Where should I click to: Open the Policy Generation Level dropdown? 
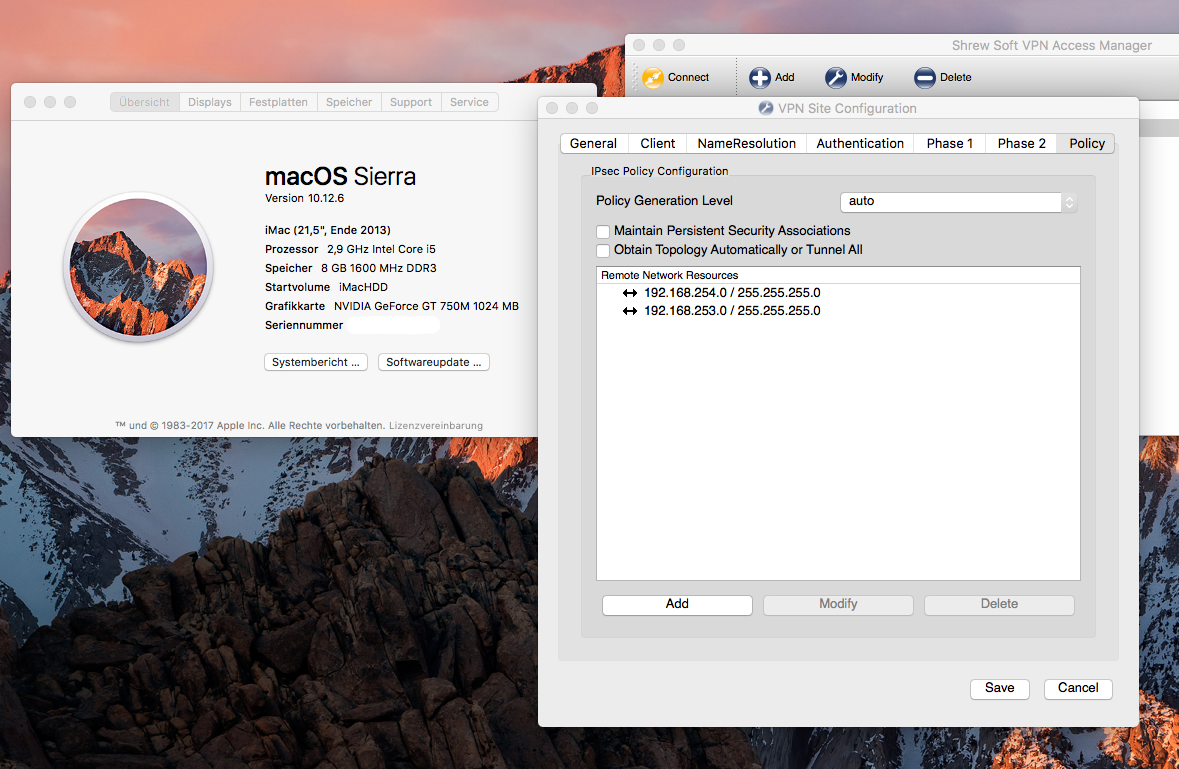click(x=959, y=201)
